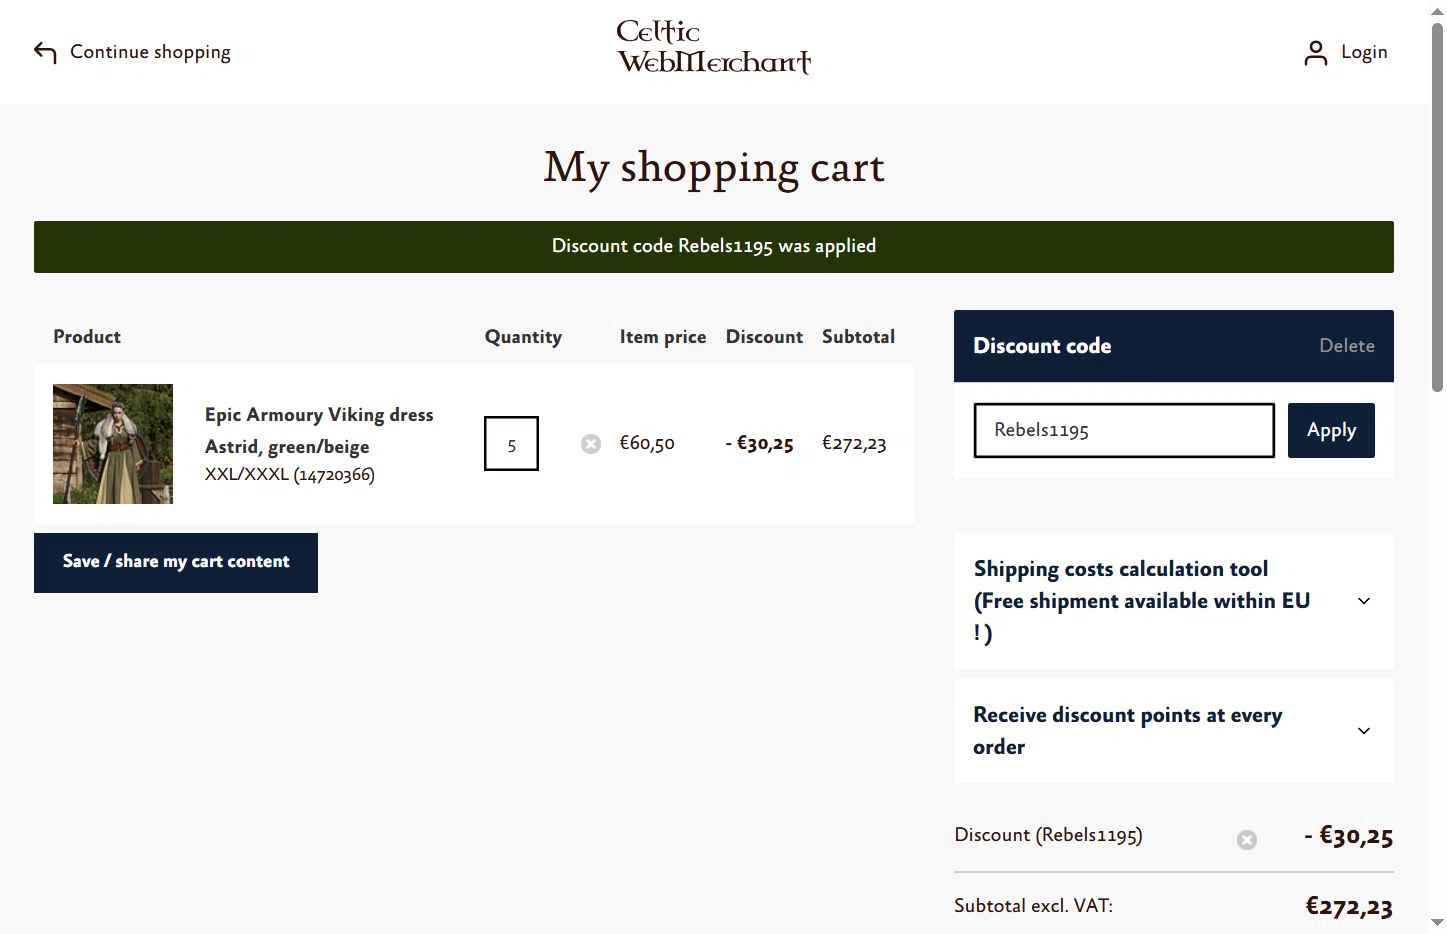Click the Subtotal column header
Viewport: 1447px width, 934px height.
pyautogui.click(x=858, y=337)
